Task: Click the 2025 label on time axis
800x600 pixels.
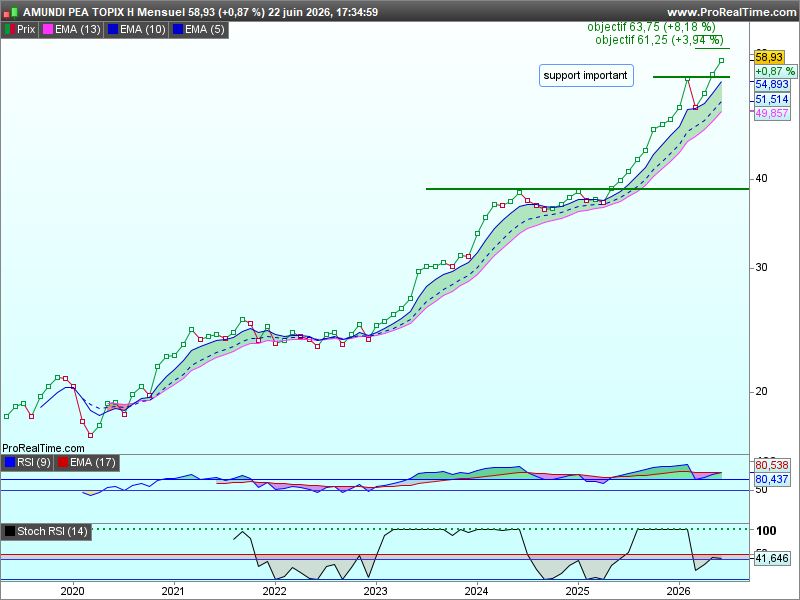Action: click(x=578, y=591)
